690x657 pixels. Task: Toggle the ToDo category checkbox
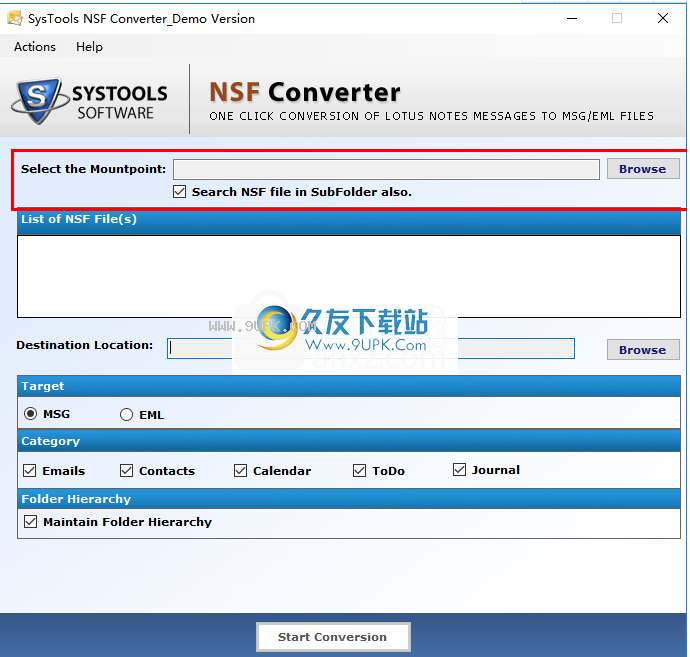tap(359, 470)
